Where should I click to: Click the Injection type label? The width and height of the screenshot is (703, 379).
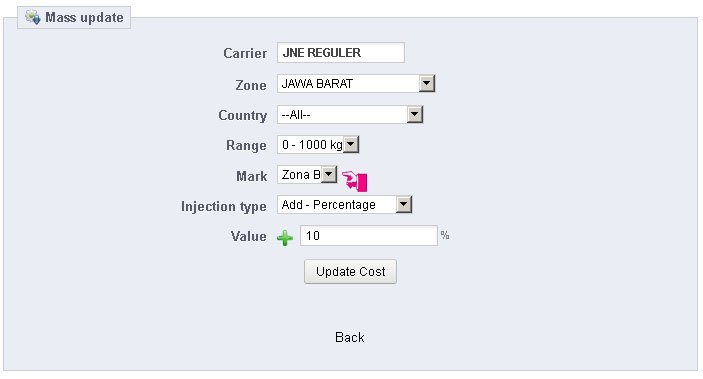(x=224, y=206)
